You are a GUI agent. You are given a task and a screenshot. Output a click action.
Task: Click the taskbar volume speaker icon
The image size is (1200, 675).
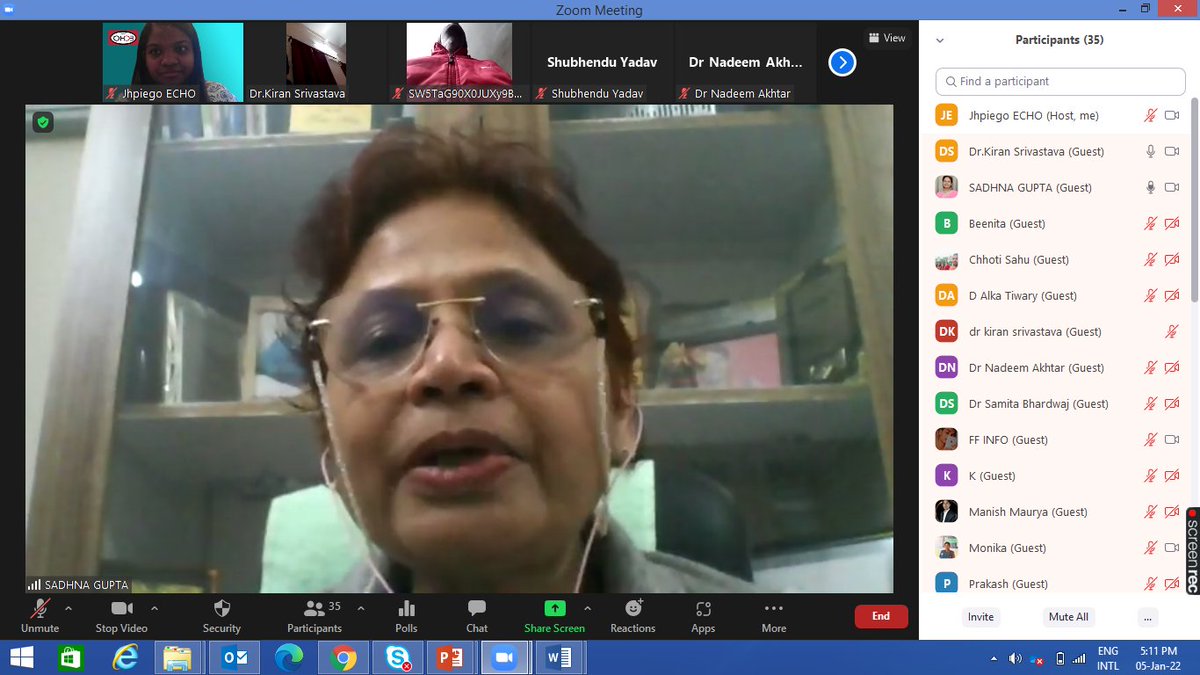tap(1015, 659)
